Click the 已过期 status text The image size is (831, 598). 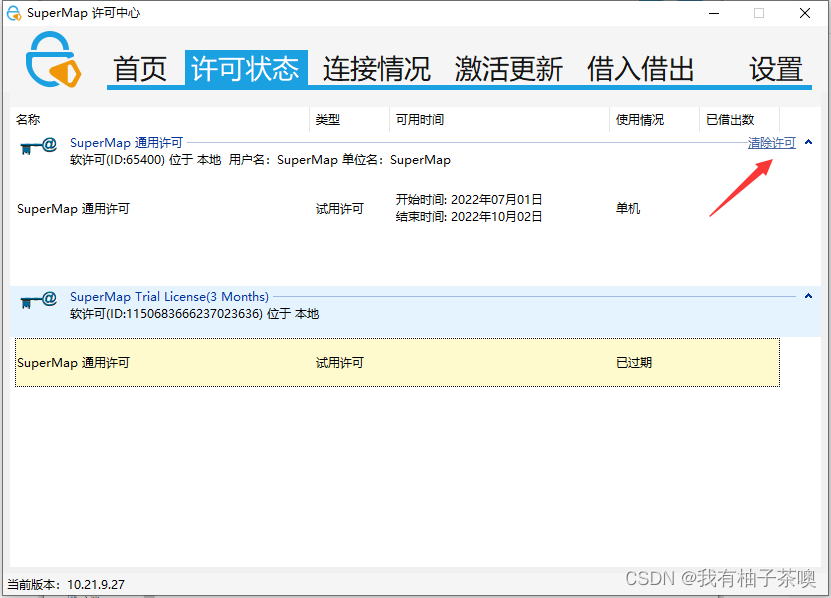pos(634,363)
